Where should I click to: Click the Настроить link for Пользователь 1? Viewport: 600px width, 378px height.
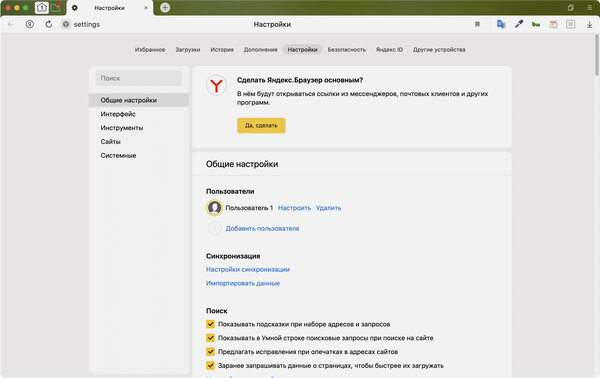[294, 208]
